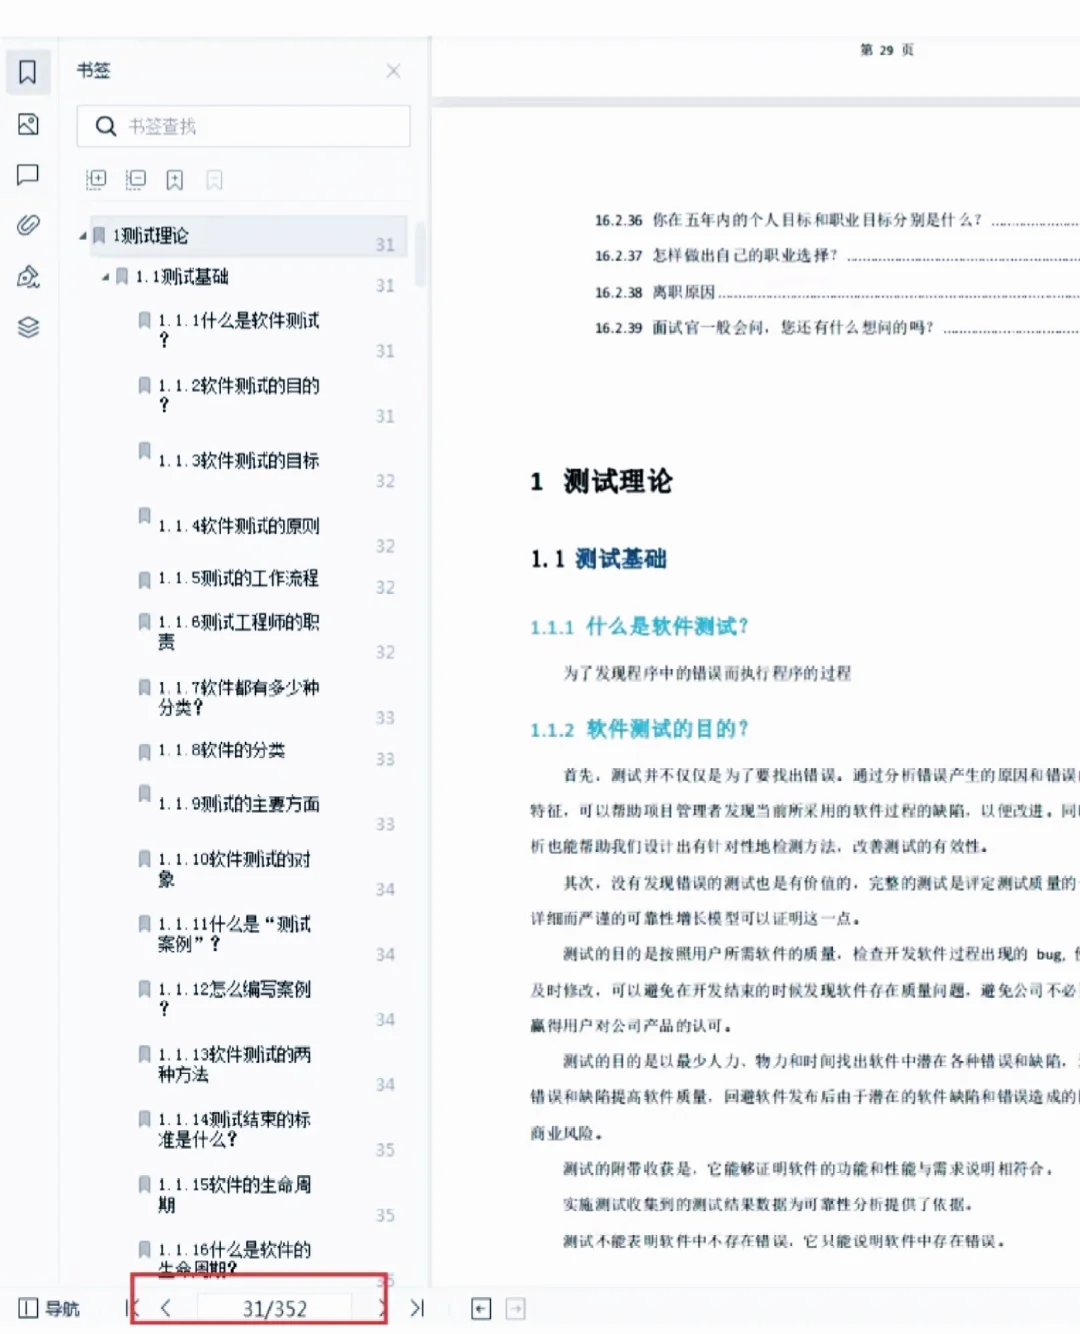1080x1334 pixels.
Task: Go back to the previous view
Action: [x=481, y=1308]
